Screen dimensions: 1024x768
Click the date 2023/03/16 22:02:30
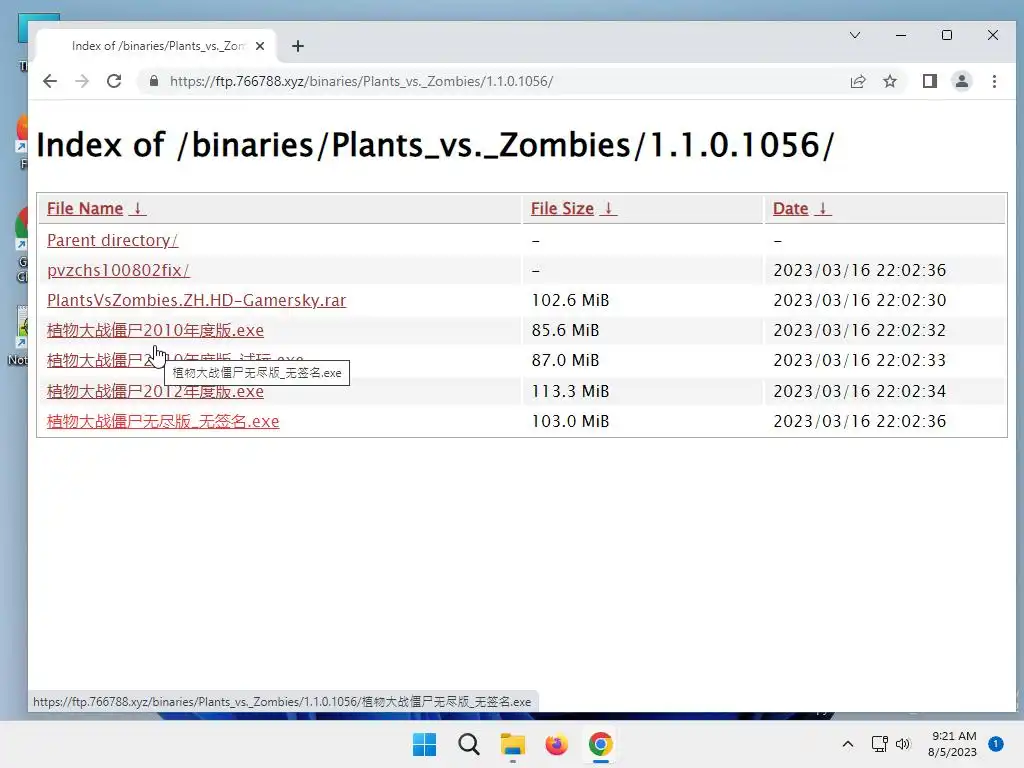[859, 300]
